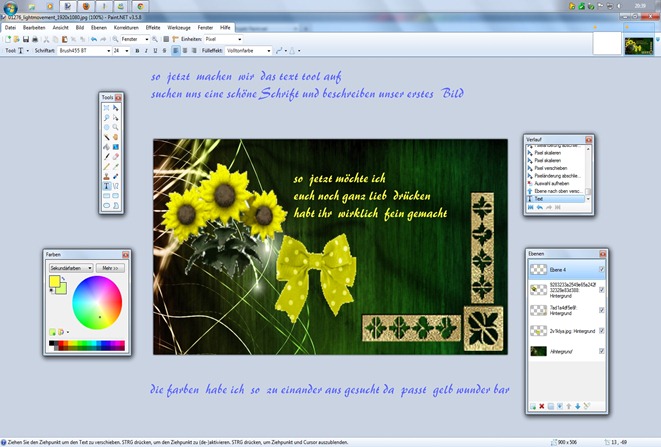Select the Move Selection tool
The image size is (661, 447).
click(x=116, y=118)
